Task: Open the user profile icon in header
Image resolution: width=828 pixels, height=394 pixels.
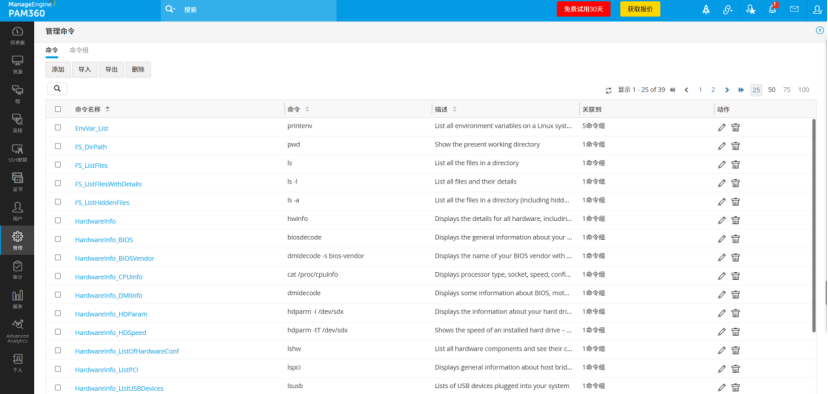Action: [817, 10]
